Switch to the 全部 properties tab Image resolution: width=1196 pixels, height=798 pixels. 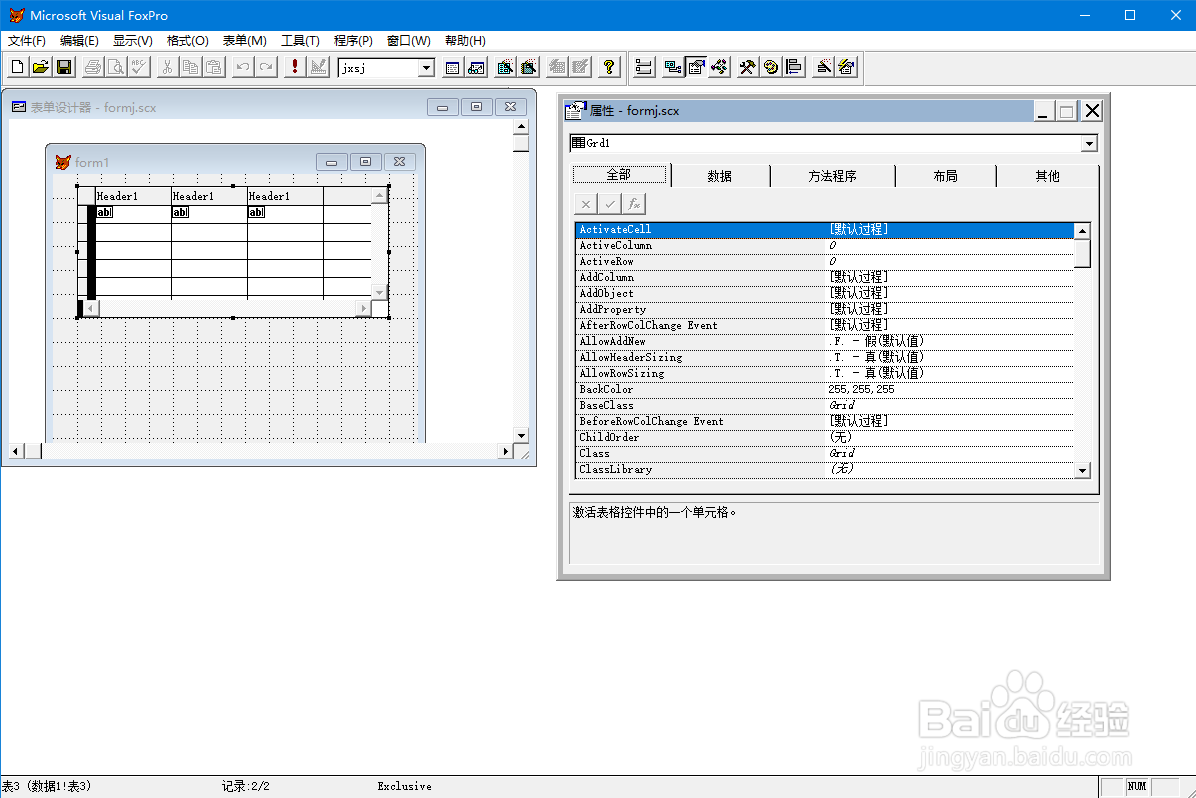click(x=619, y=175)
